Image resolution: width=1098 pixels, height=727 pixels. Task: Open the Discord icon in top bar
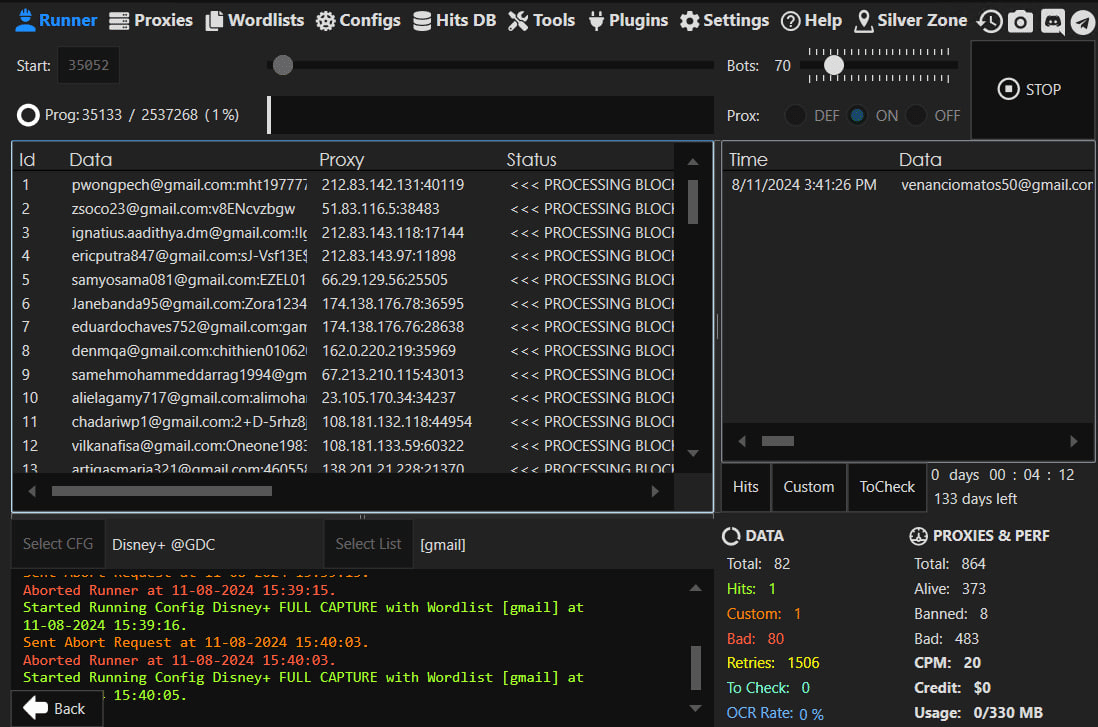[x=1052, y=22]
